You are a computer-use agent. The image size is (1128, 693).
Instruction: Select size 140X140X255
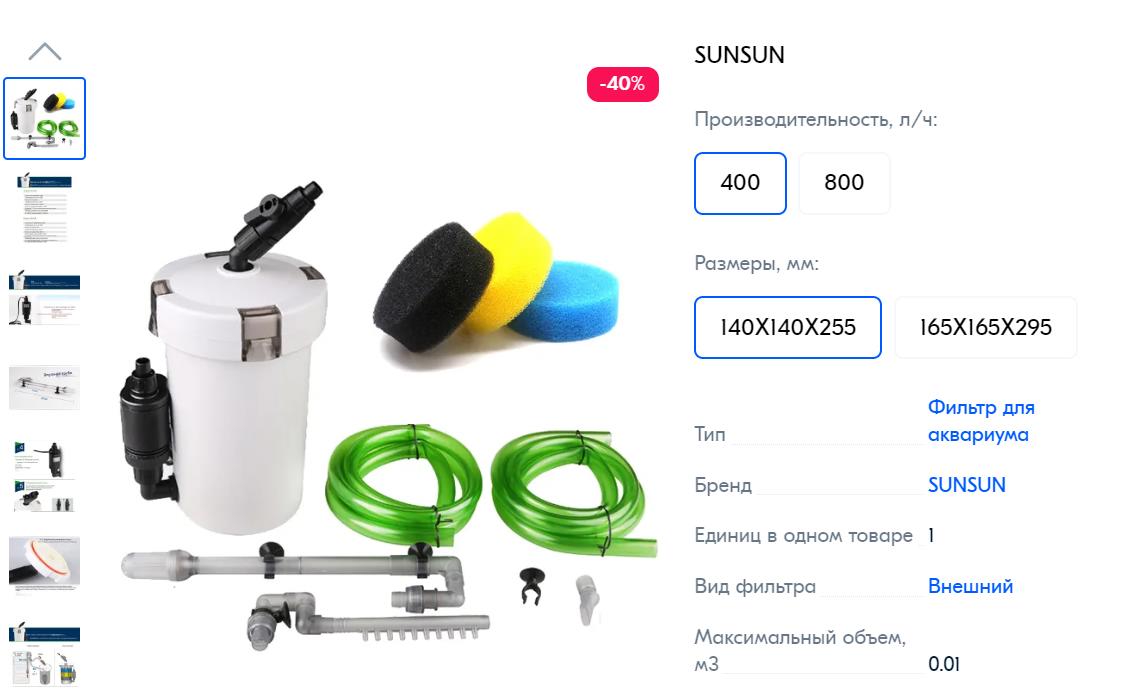(788, 327)
